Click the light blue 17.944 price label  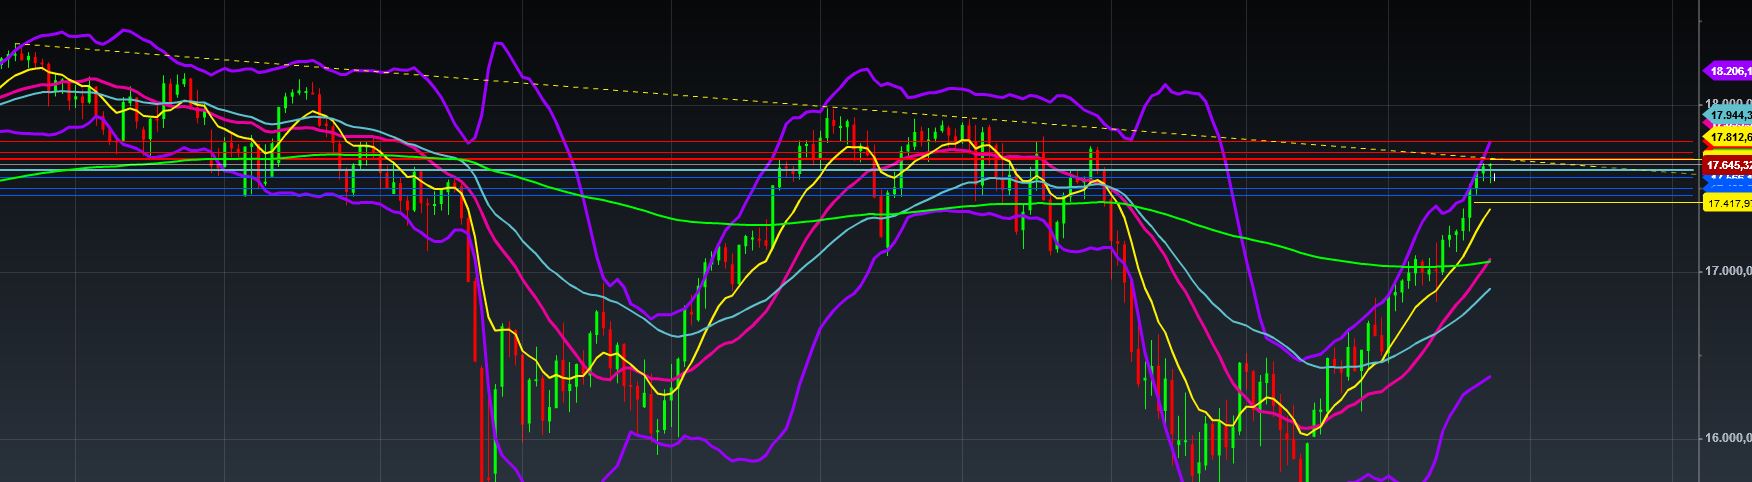coord(1728,116)
